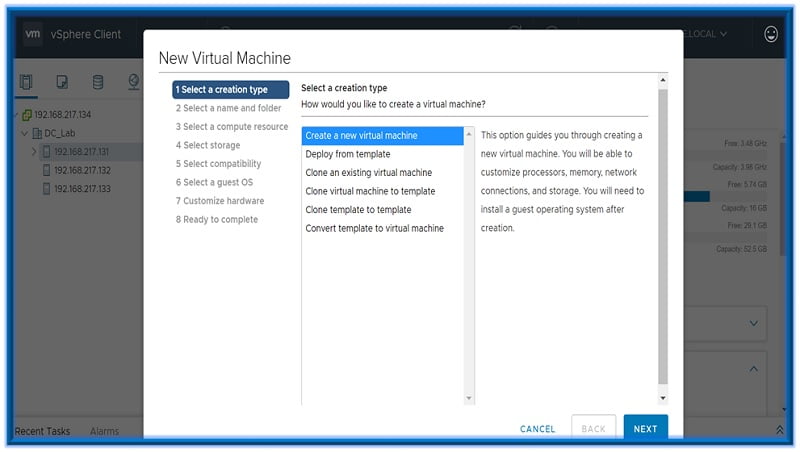The width and height of the screenshot is (800, 452).
Task: Open the Storage inventory view icon
Action: (97, 82)
